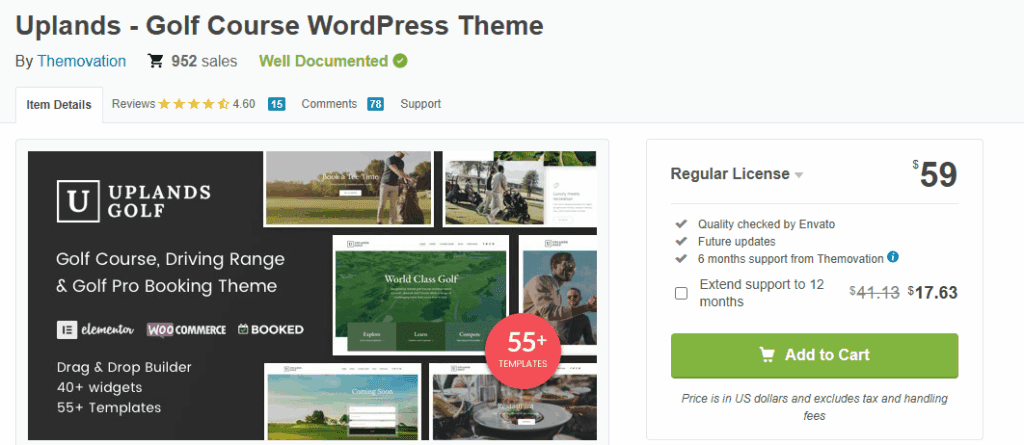Click the struck-through price $41.13
Viewport: 1024px width, 445px height.
pos(874,293)
